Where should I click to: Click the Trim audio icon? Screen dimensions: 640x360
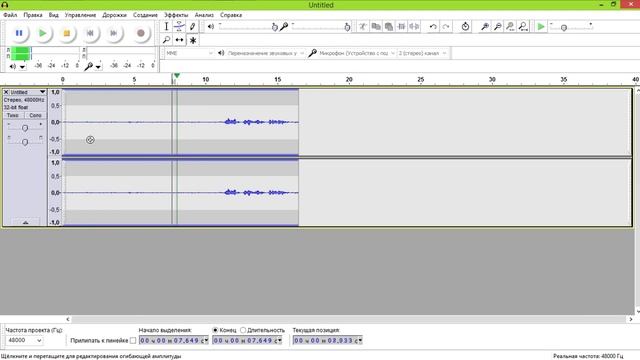coord(402,27)
